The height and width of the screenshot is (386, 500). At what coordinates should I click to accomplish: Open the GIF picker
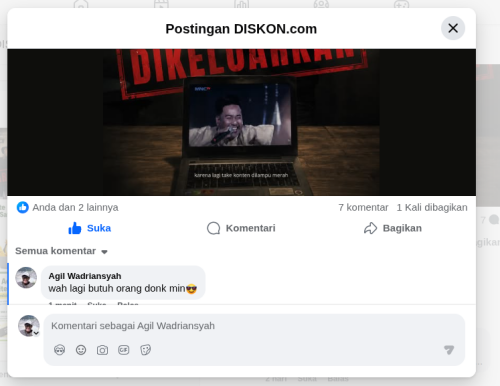[x=124, y=350]
